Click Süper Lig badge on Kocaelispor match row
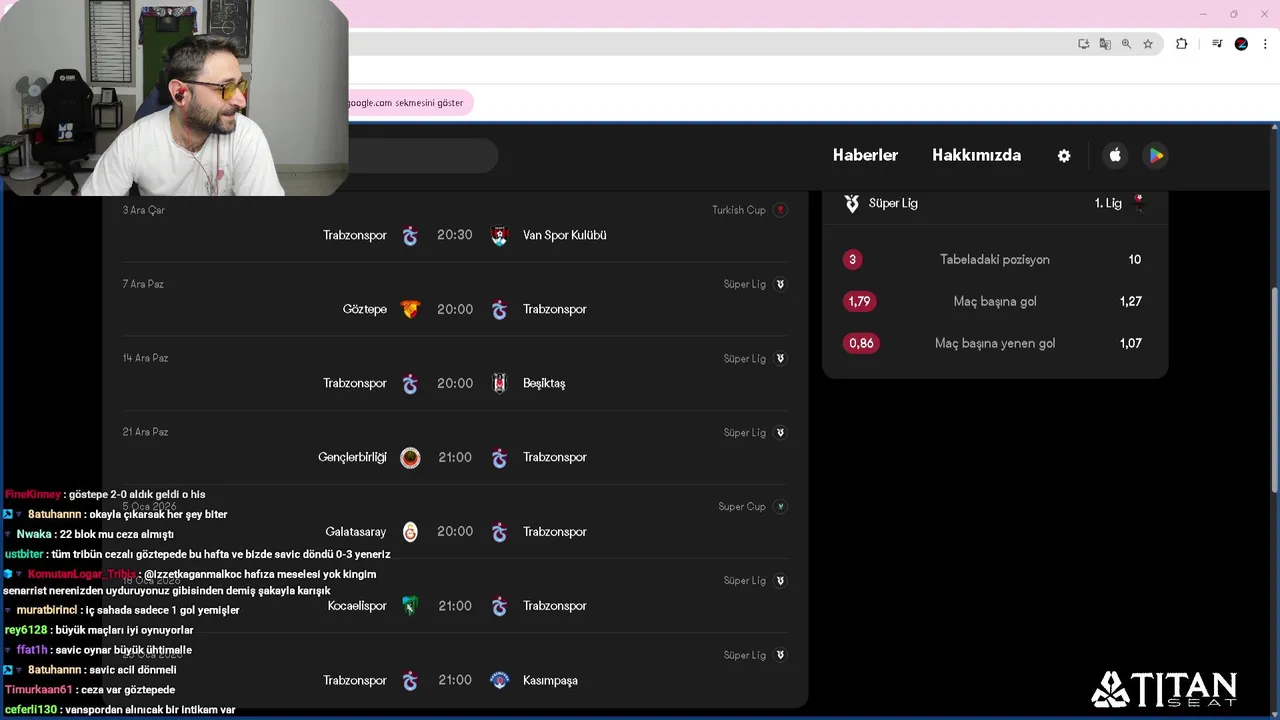 point(780,580)
